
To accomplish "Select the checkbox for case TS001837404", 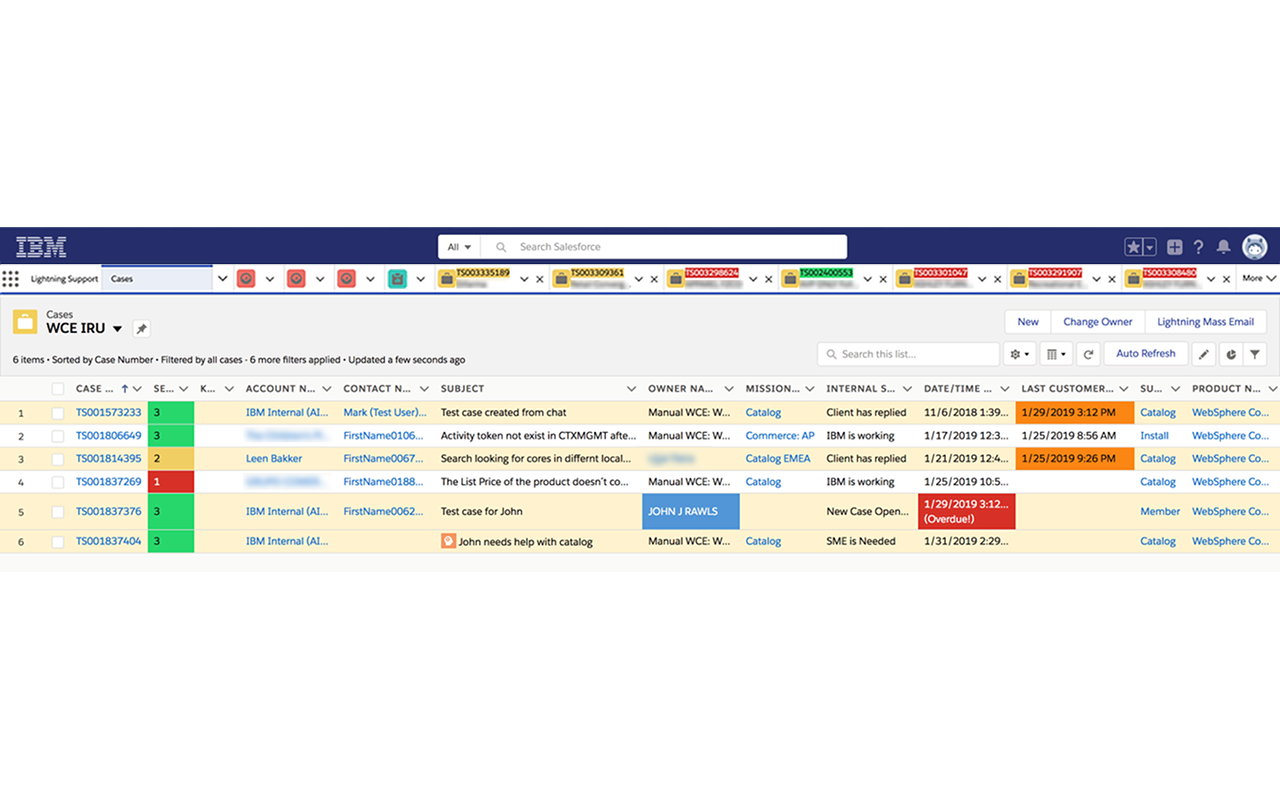I will (58, 542).
